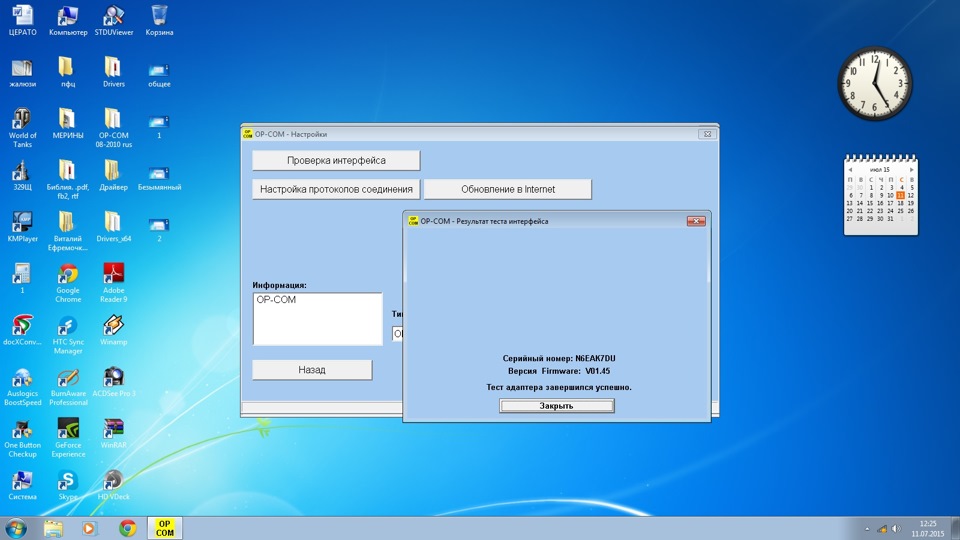Select жалюзи desktop icon
Image resolution: width=960 pixels, height=540 pixels.
click(x=22, y=72)
